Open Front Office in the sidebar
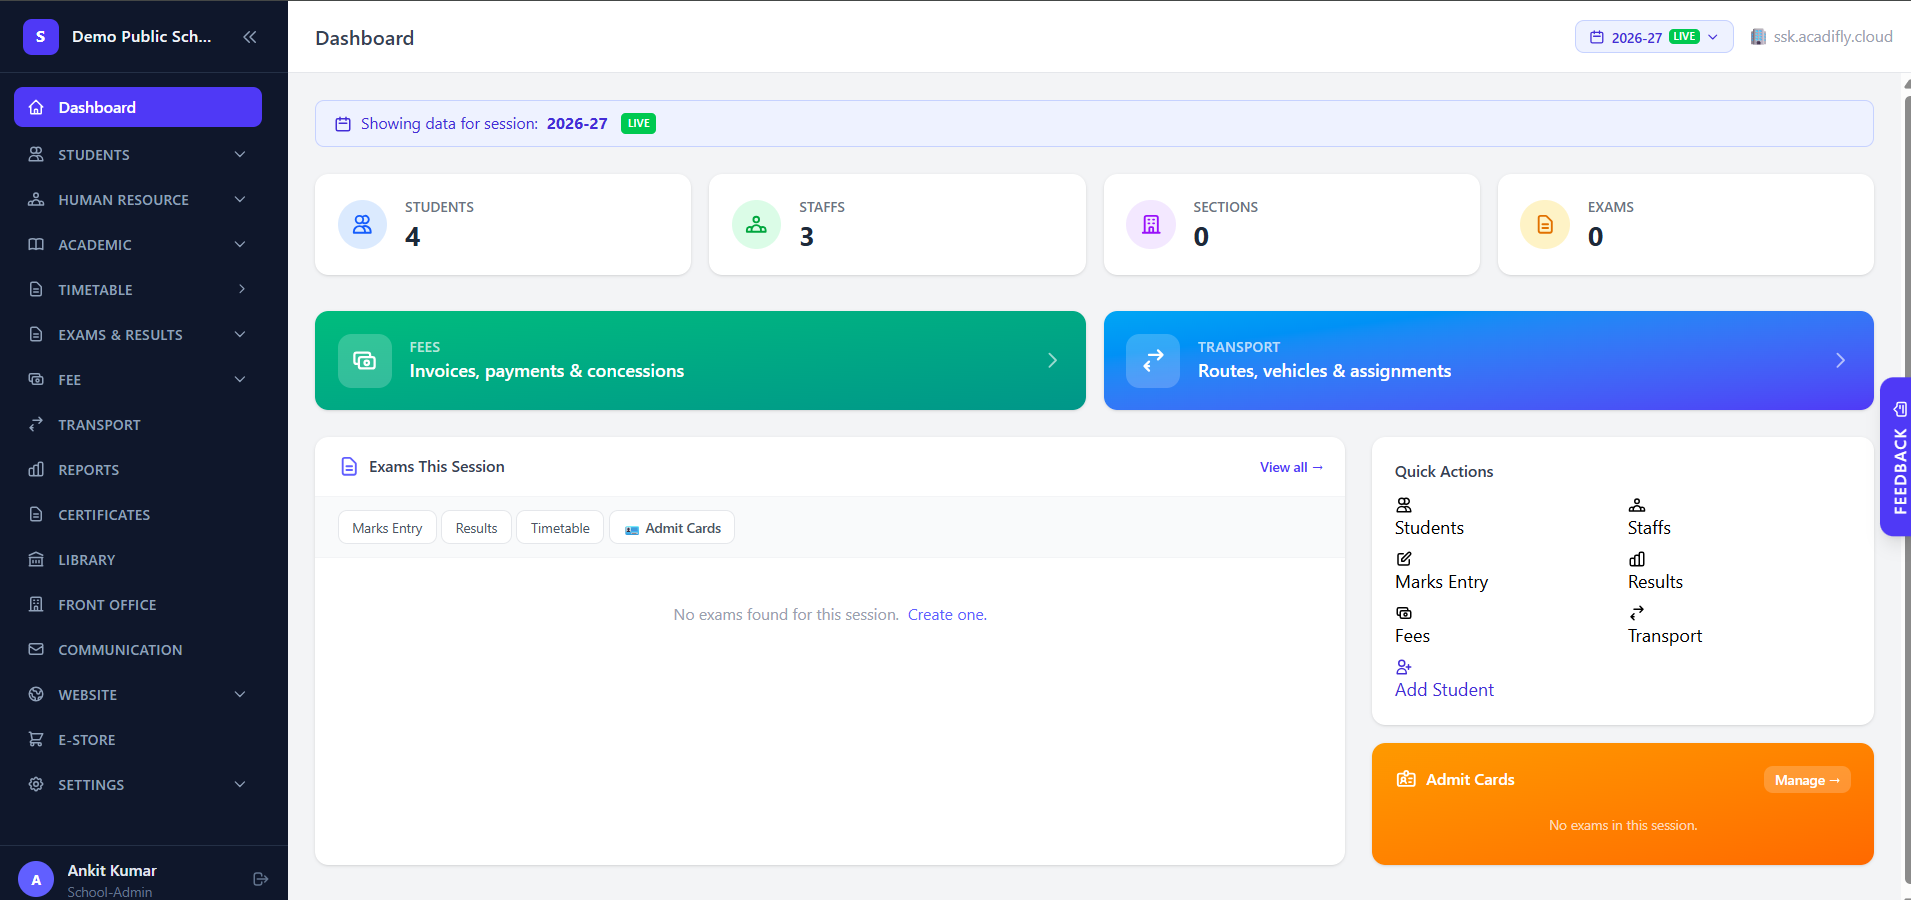Screen dimensions: 1911x900 point(138,604)
